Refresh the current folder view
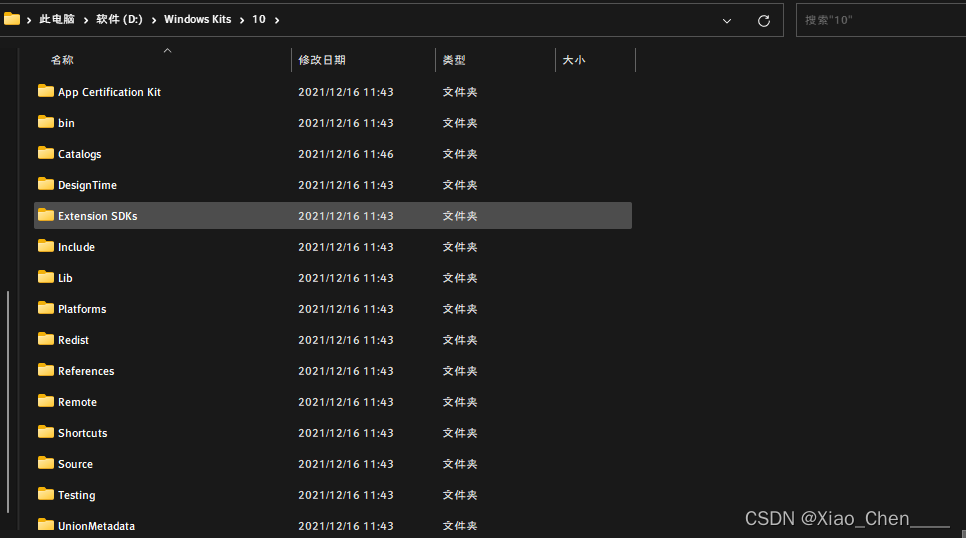The width and height of the screenshot is (966, 538). click(x=764, y=20)
